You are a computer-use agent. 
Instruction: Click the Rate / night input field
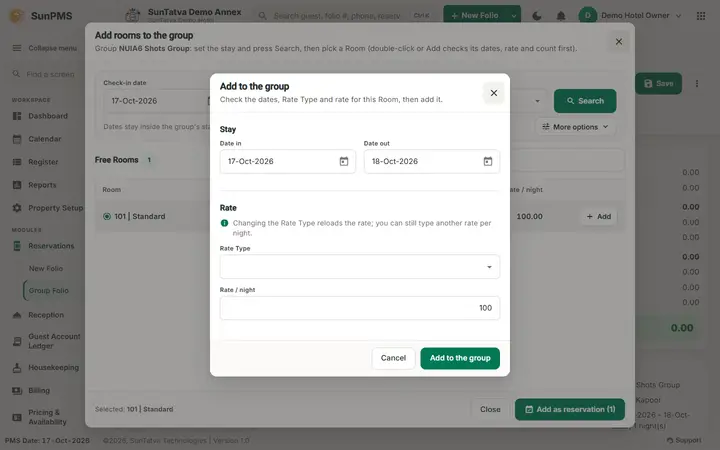(360, 308)
